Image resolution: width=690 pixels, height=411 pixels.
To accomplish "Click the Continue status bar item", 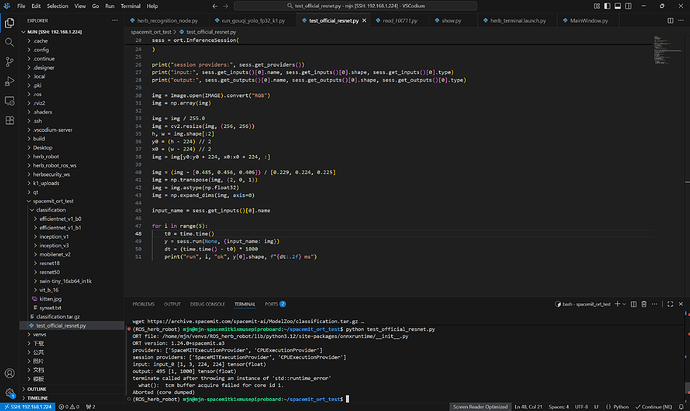I will click(653, 407).
